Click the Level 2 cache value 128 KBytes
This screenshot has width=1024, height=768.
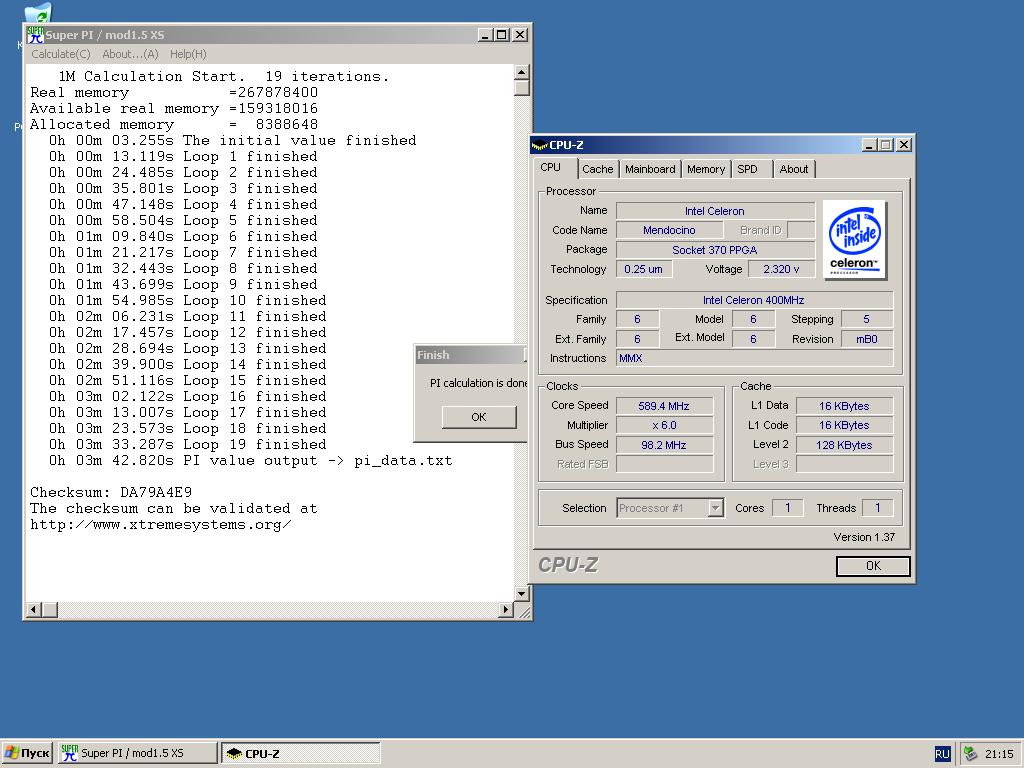[x=844, y=445]
